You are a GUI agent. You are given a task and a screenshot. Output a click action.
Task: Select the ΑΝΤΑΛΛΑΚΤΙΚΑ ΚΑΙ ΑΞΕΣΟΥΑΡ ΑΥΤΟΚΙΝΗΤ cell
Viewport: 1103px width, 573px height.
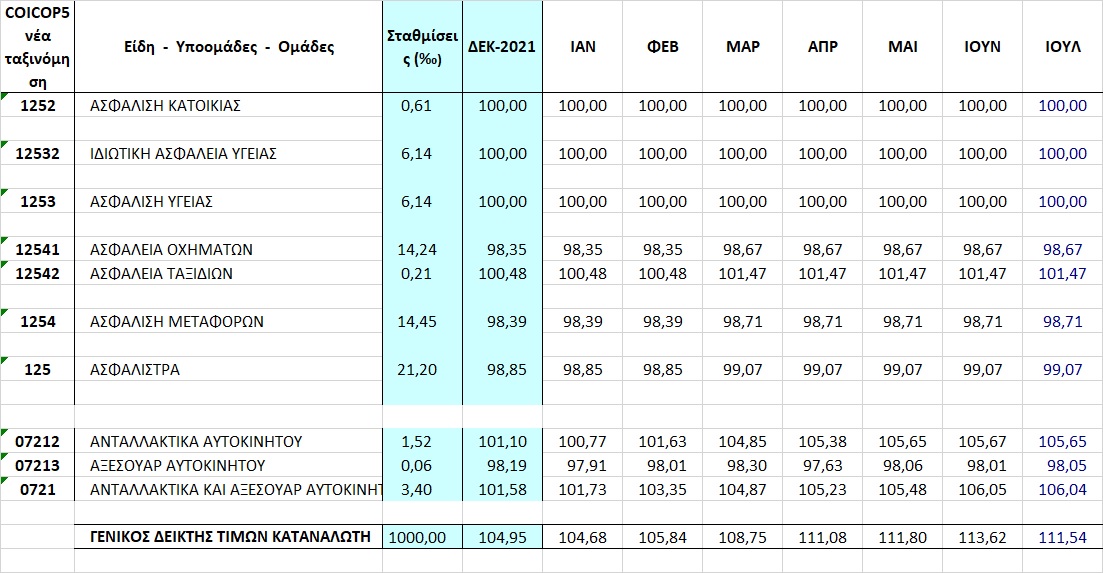click(x=229, y=489)
